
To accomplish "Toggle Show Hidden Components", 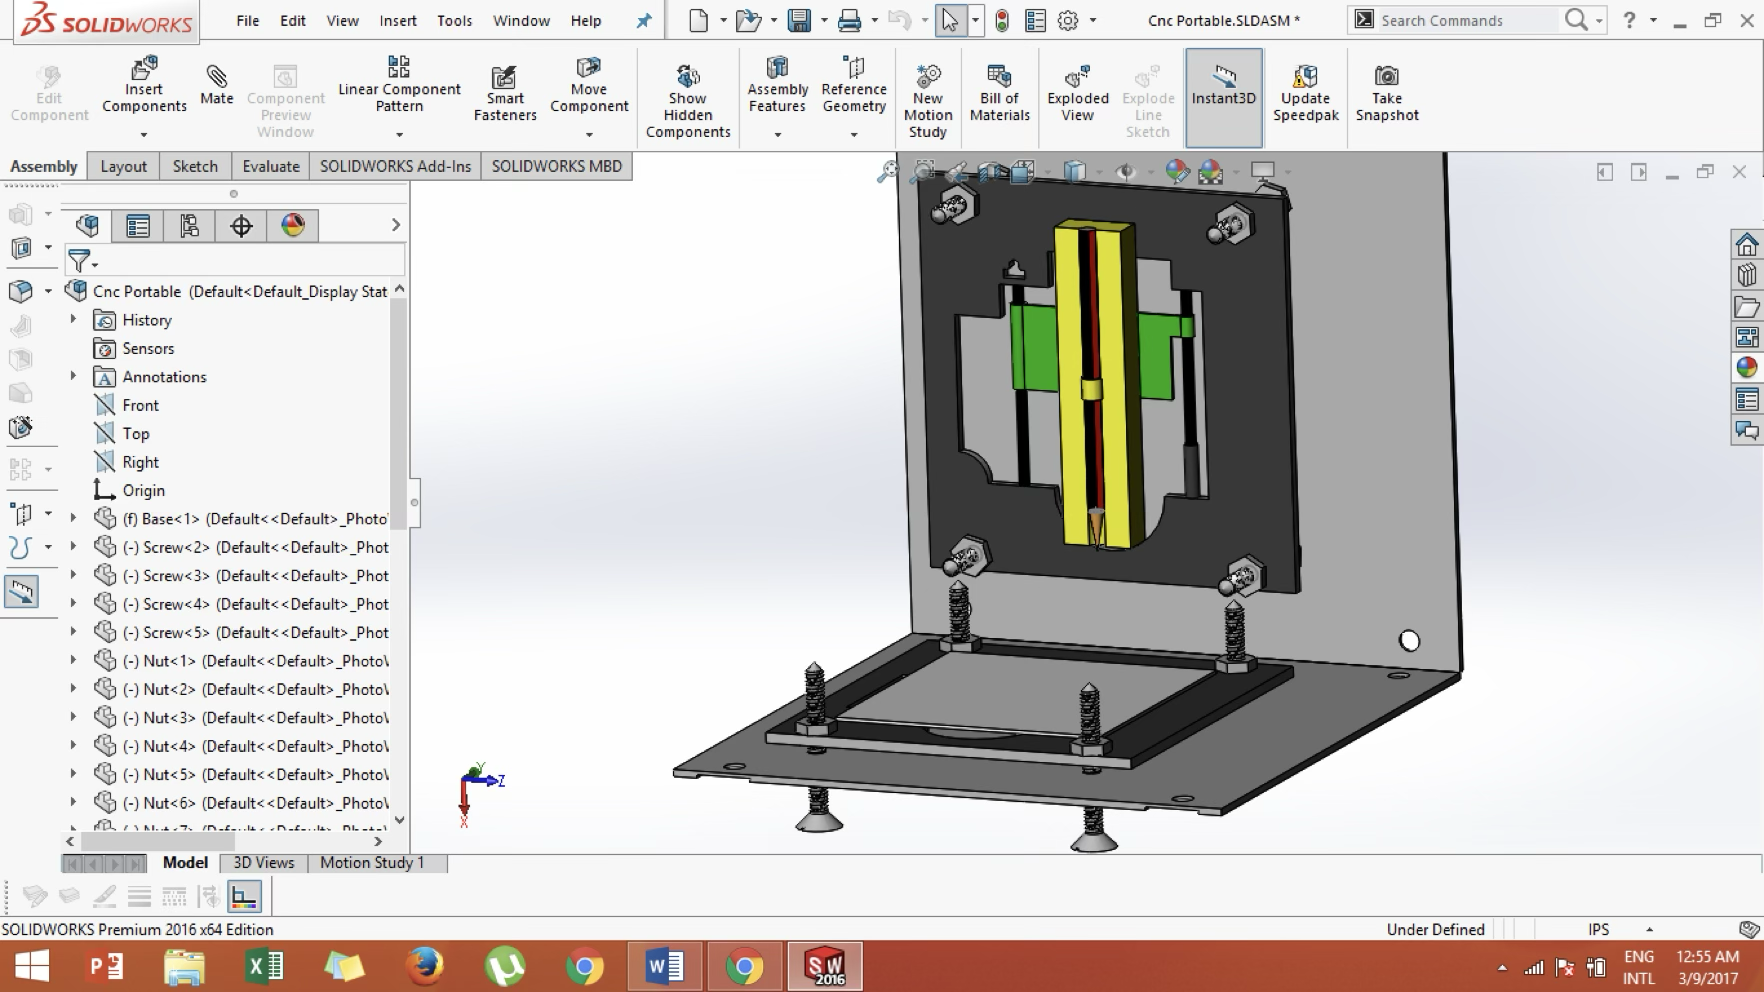I will [686, 95].
